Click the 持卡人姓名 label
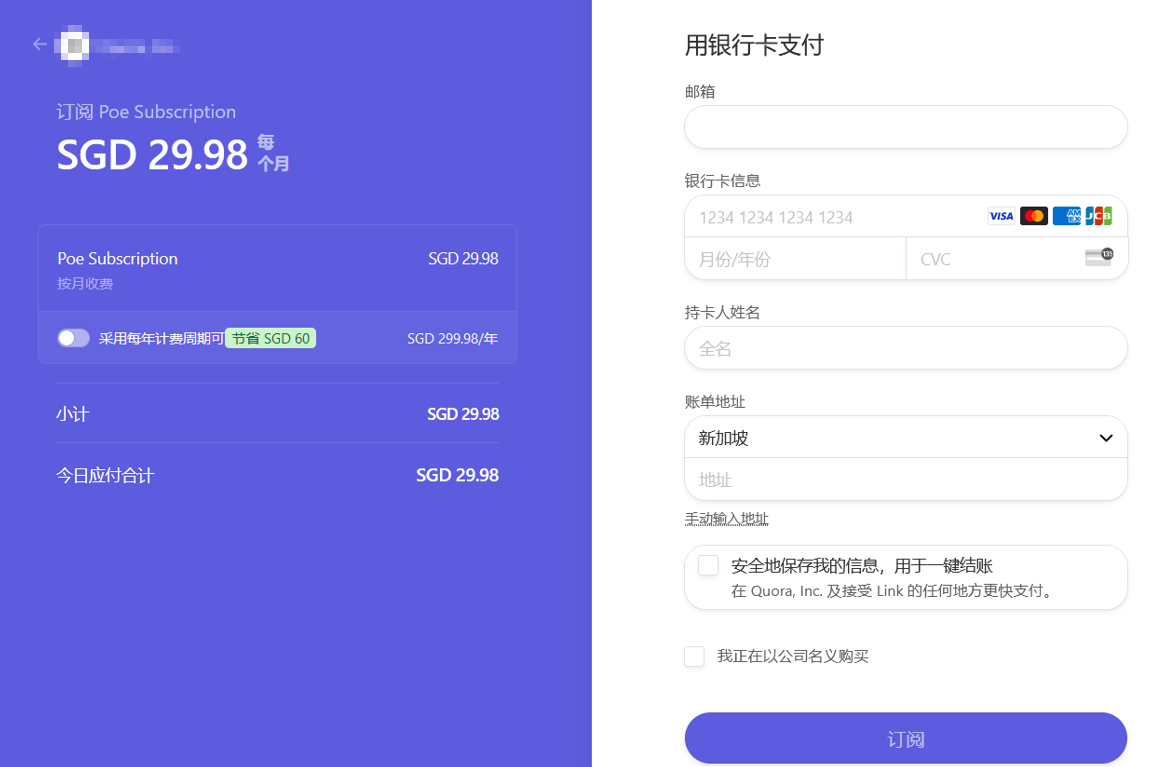The width and height of the screenshot is (1149, 767). tap(722, 313)
